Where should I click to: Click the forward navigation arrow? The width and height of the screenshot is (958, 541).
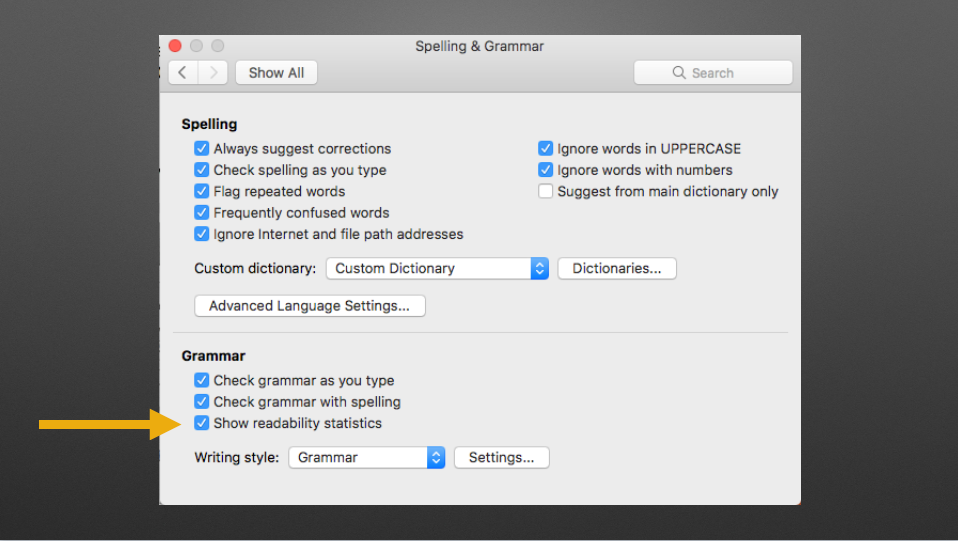tap(212, 73)
